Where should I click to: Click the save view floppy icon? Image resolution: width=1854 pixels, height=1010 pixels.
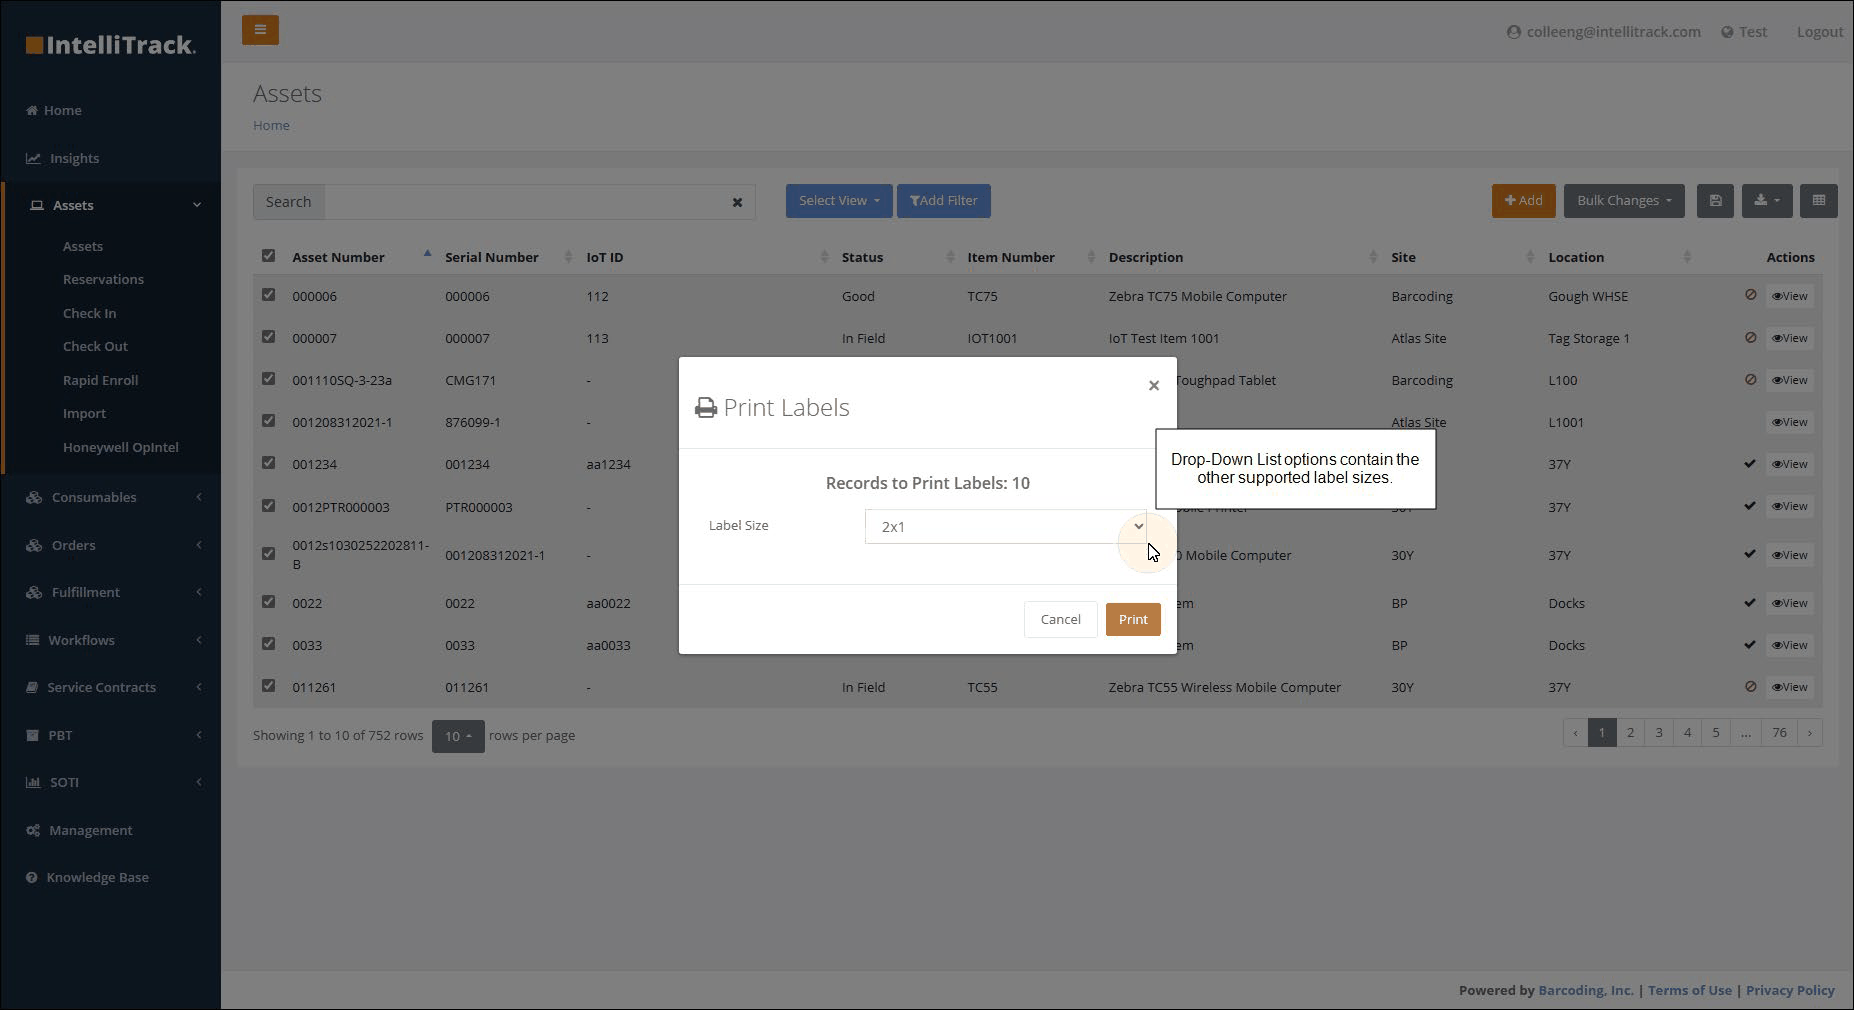coord(1715,201)
